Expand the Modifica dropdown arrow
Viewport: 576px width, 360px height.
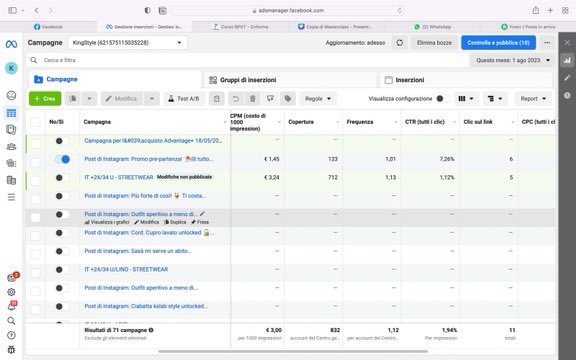click(152, 98)
